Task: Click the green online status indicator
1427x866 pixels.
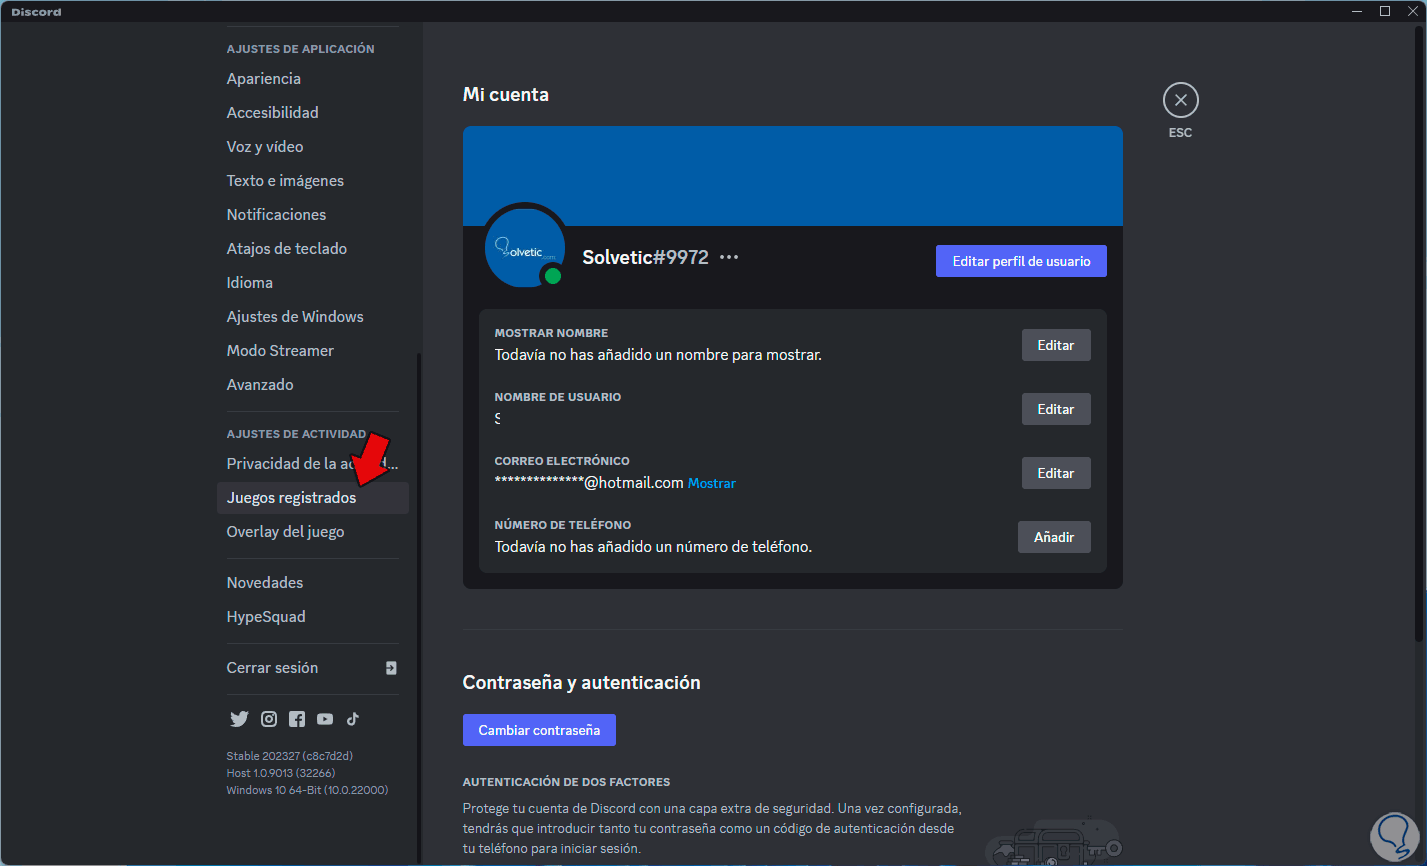Action: click(x=552, y=276)
